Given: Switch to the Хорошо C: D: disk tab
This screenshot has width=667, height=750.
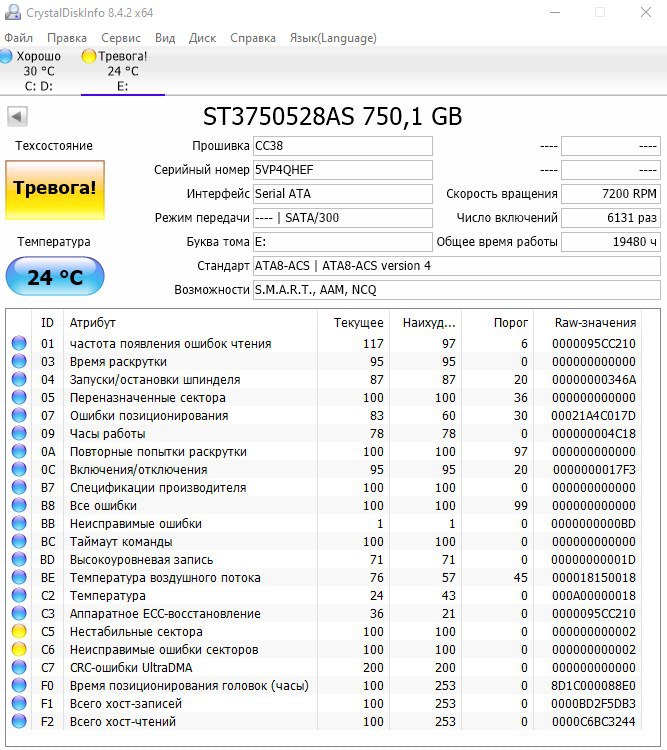Looking at the screenshot, I should click(39, 71).
